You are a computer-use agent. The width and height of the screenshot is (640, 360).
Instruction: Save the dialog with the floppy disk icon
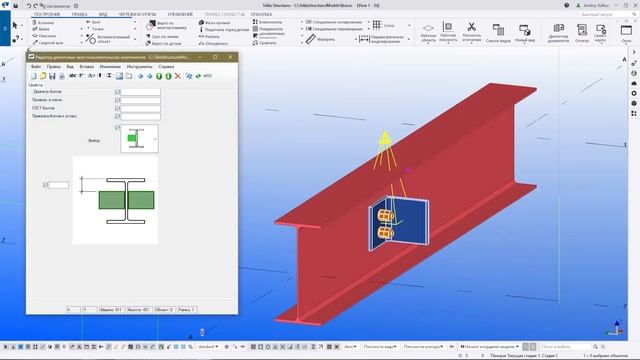[52, 76]
